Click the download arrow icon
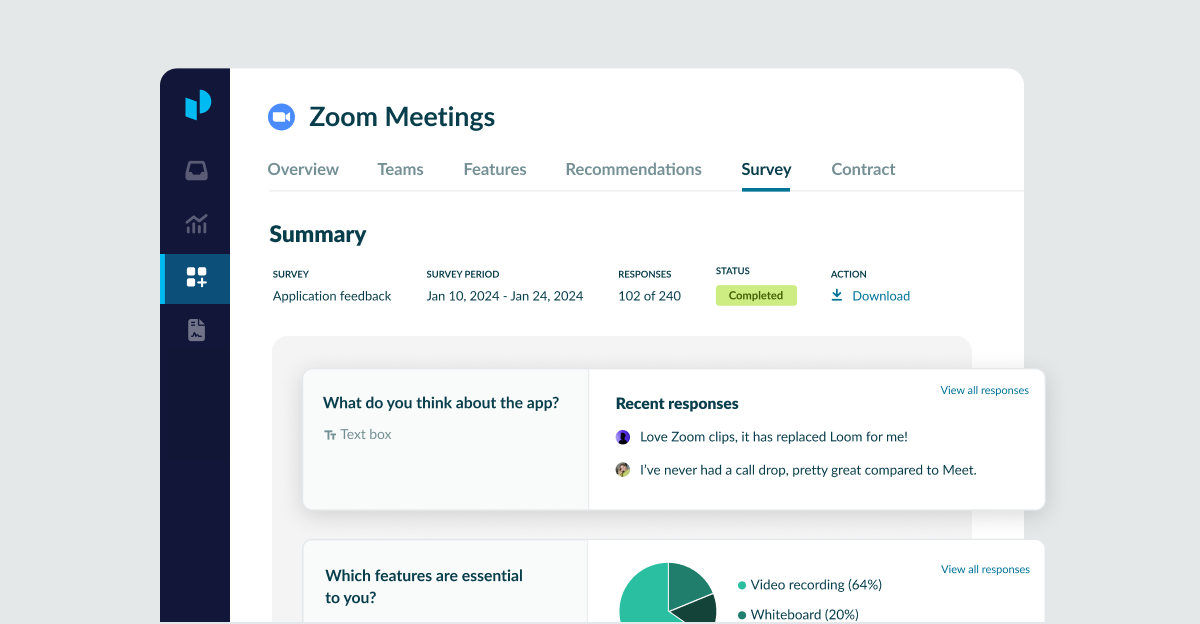The height and width of the screenshot is (624, 1200). (837, 296)
